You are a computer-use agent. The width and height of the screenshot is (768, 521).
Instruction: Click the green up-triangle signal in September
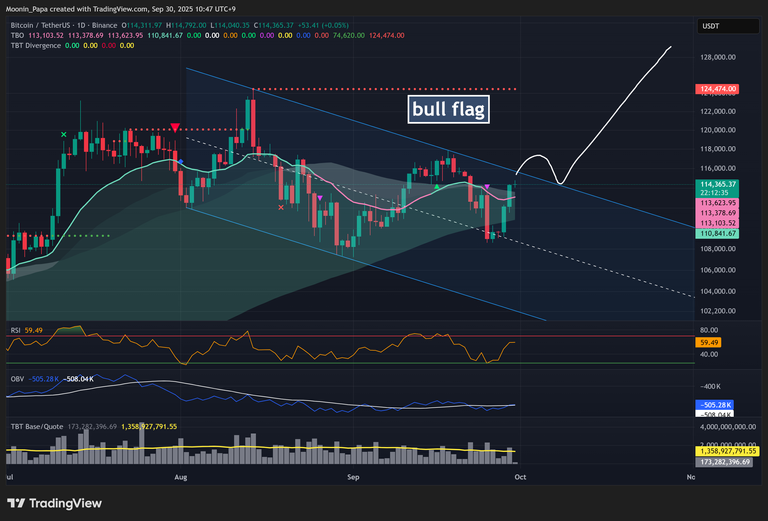(436, 187)
